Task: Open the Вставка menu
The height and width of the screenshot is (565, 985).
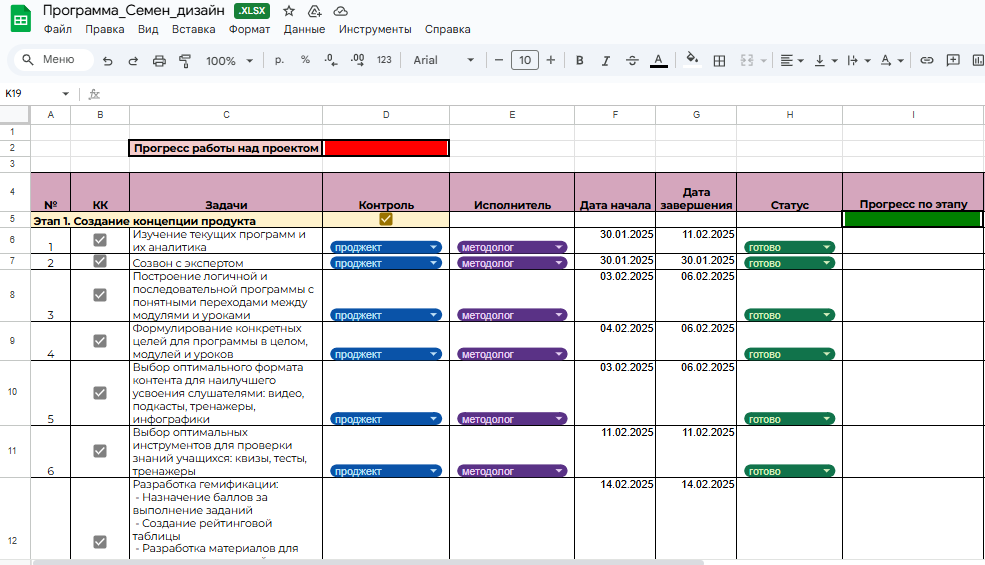Action: coord(193,30)
